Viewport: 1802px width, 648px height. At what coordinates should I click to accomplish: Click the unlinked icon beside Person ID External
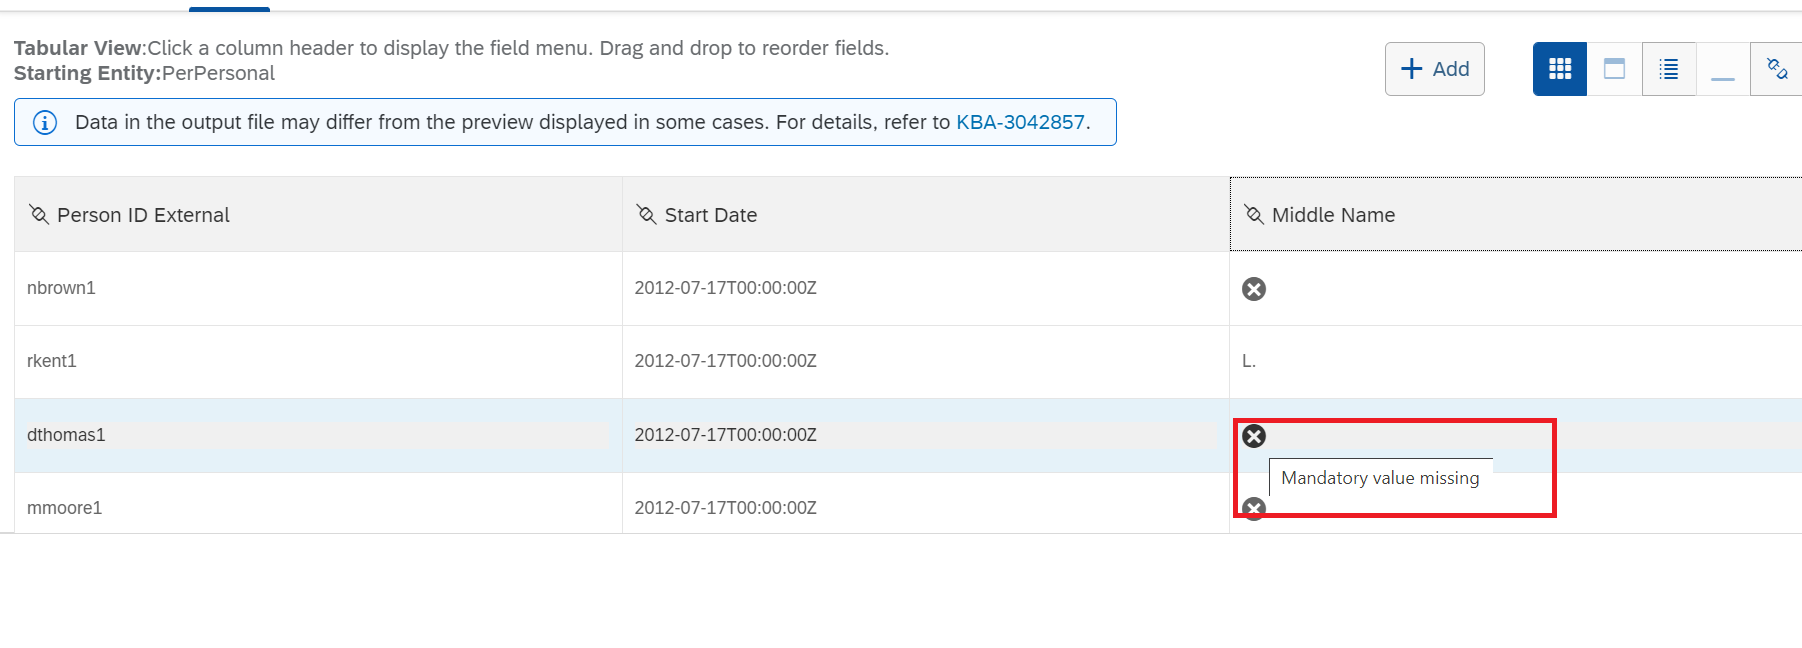pyautogui.click(x=39, y=214)
